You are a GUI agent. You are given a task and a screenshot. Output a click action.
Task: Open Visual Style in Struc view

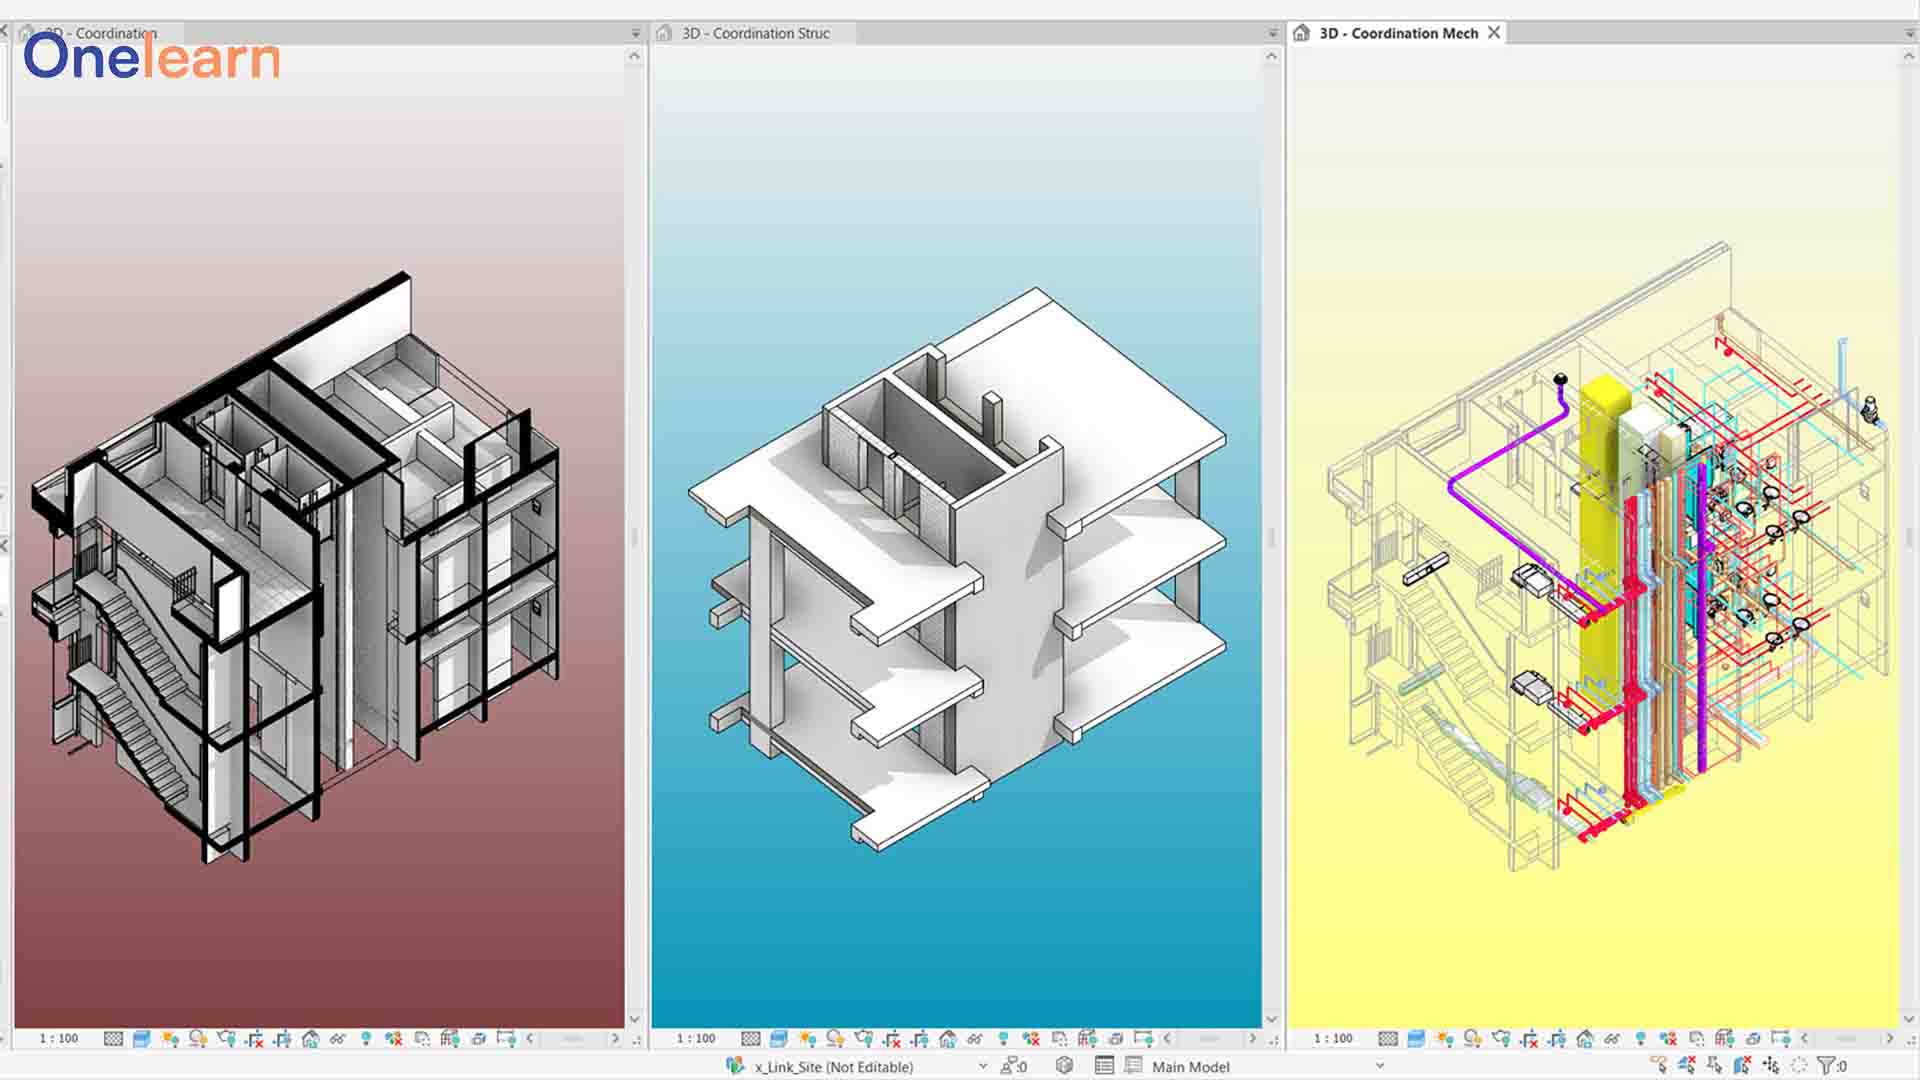(x=779, y=1039)
